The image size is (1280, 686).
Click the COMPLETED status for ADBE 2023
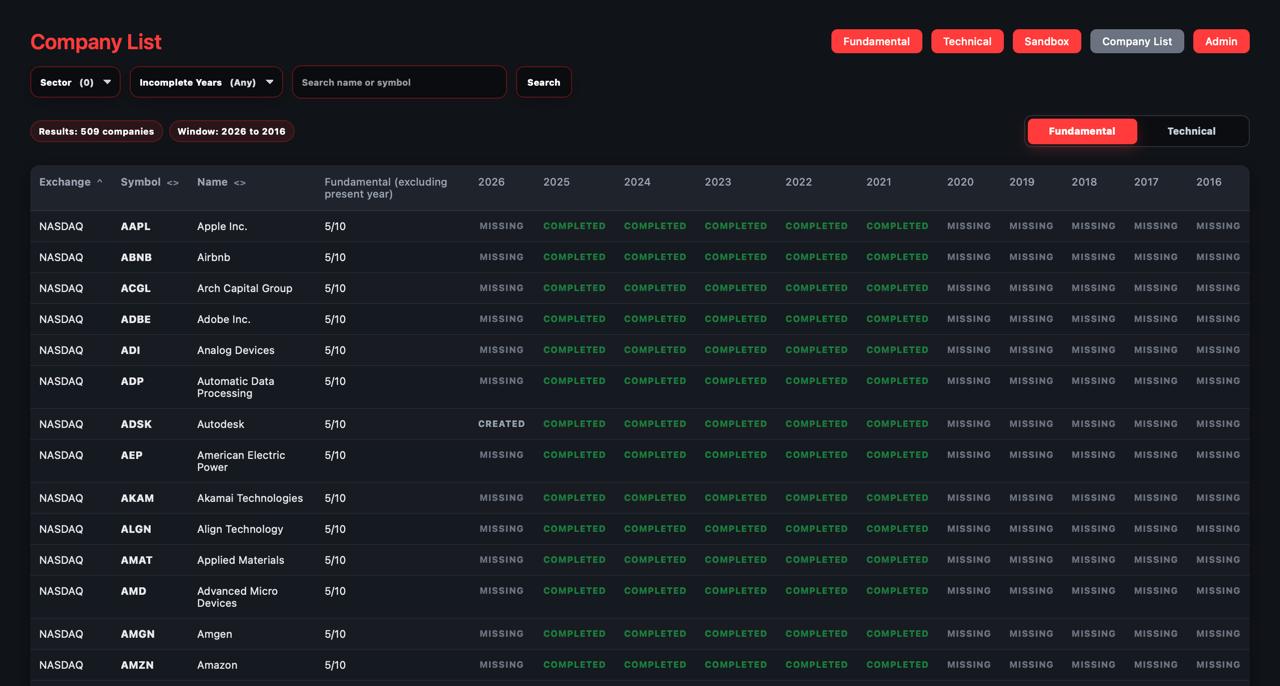click(x=736, y=319)
